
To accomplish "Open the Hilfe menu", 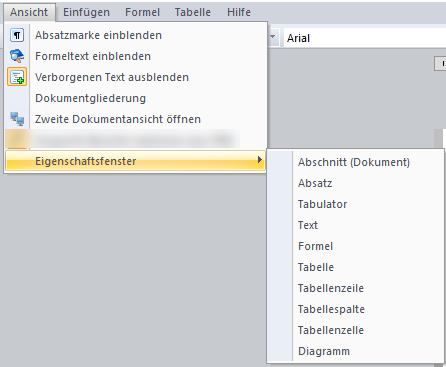I will pyautogui.click(x=239, y=12).
